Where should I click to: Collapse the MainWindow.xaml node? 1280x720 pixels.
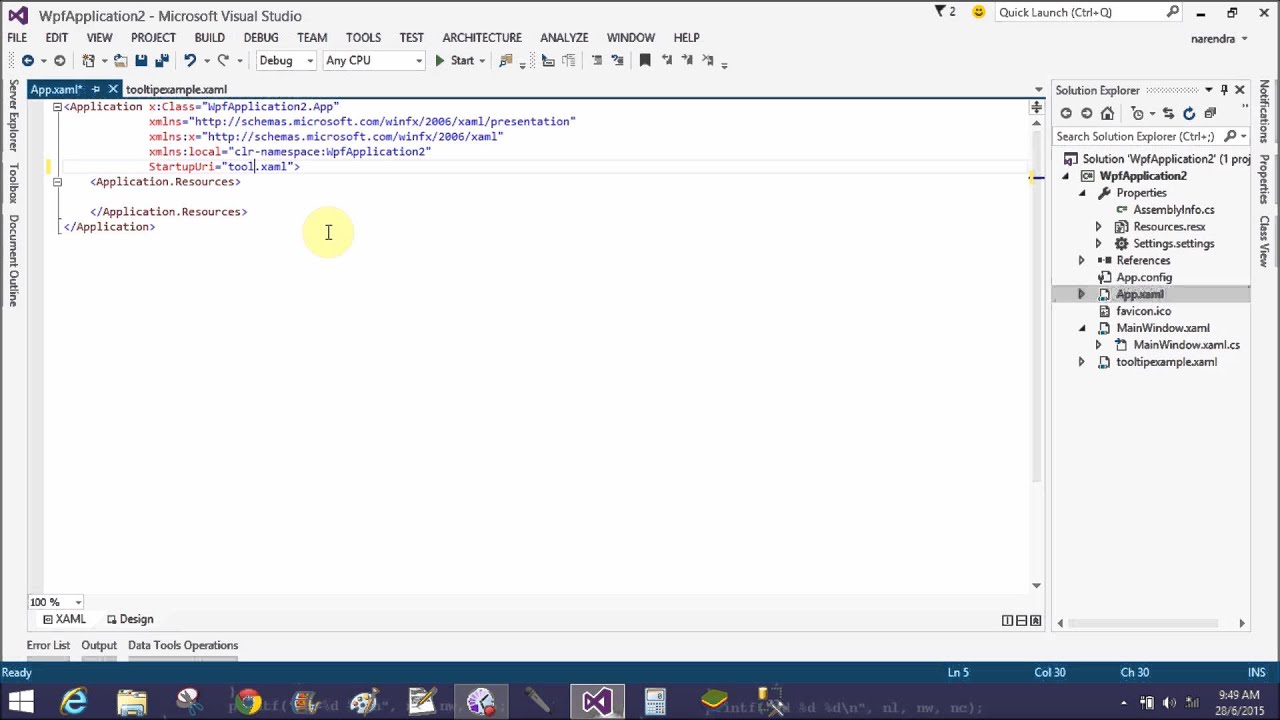tap(1081, 328)
